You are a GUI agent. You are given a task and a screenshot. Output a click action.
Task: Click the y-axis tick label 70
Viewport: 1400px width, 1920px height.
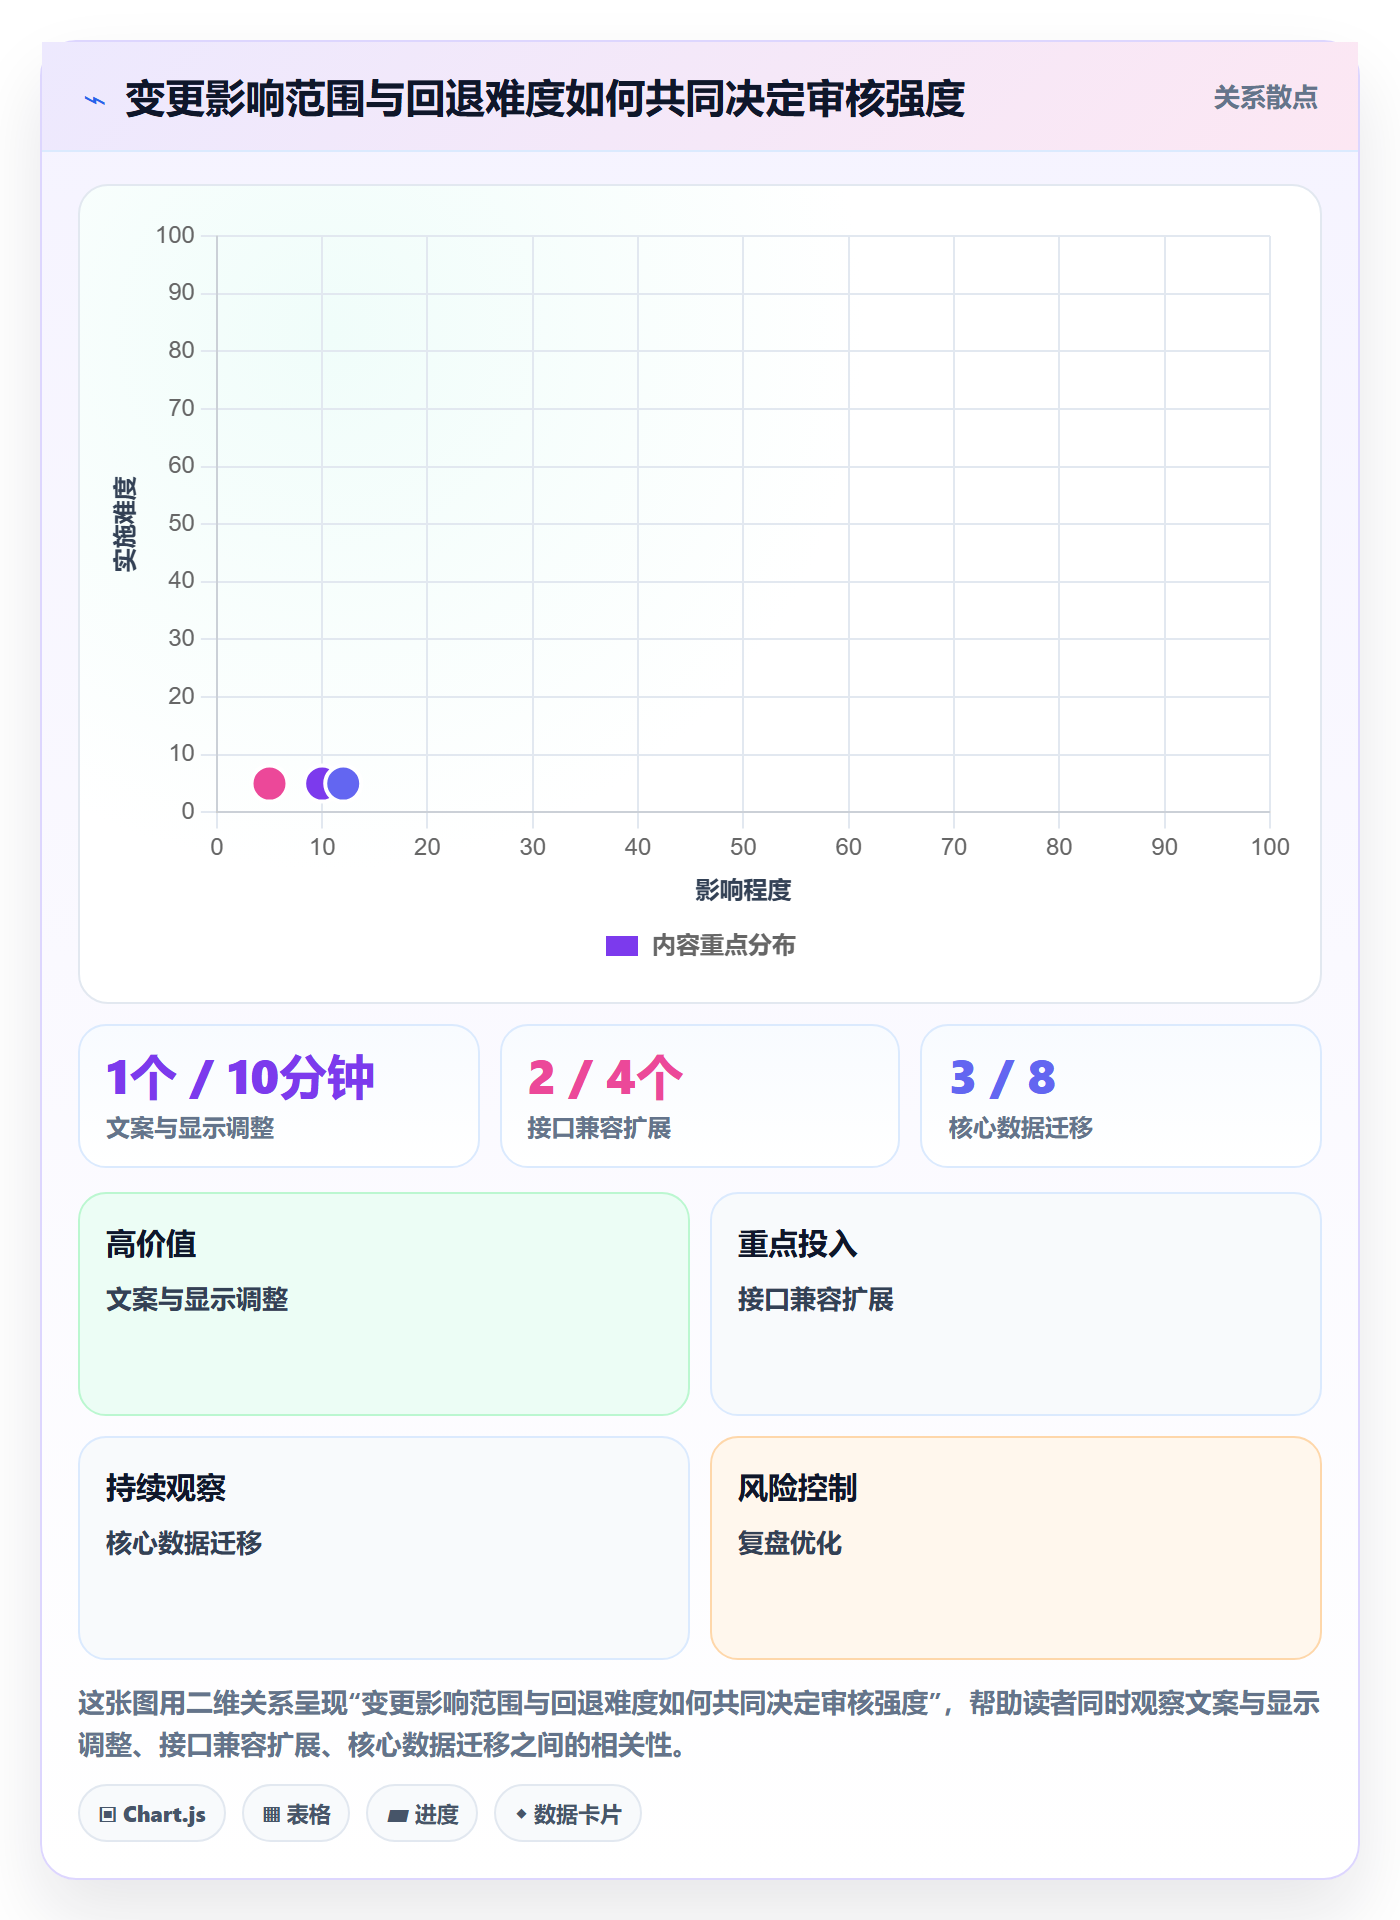(181, 408)
